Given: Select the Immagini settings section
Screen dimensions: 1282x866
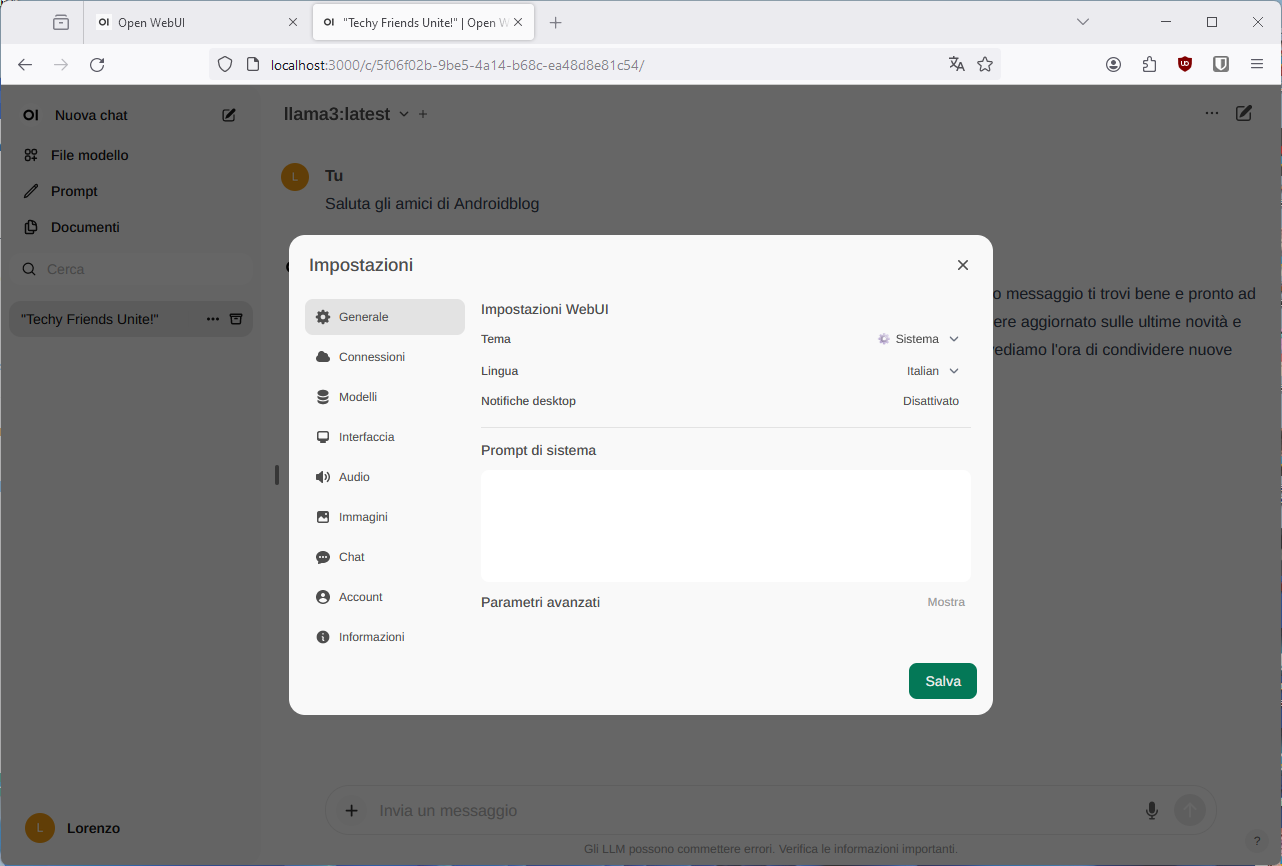Looking at the screenshot, I should pos(363,517).
